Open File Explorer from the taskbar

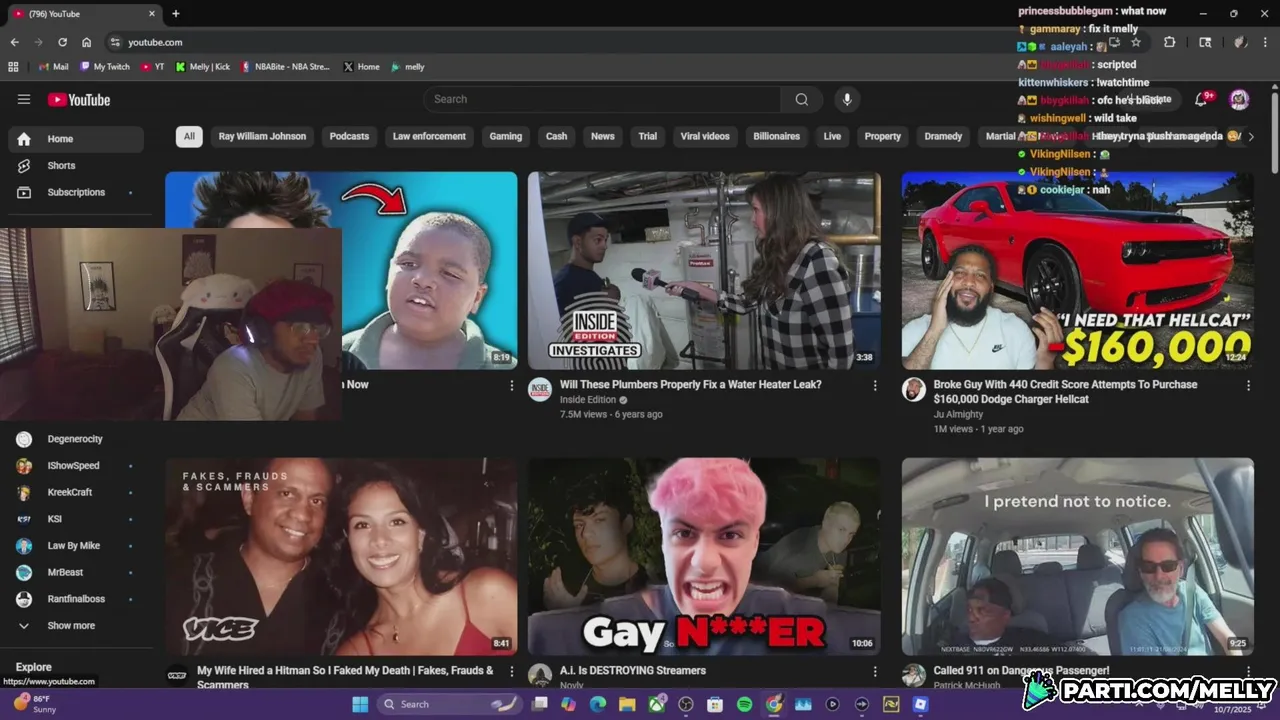pyautogui.click(x=627, y=704)
